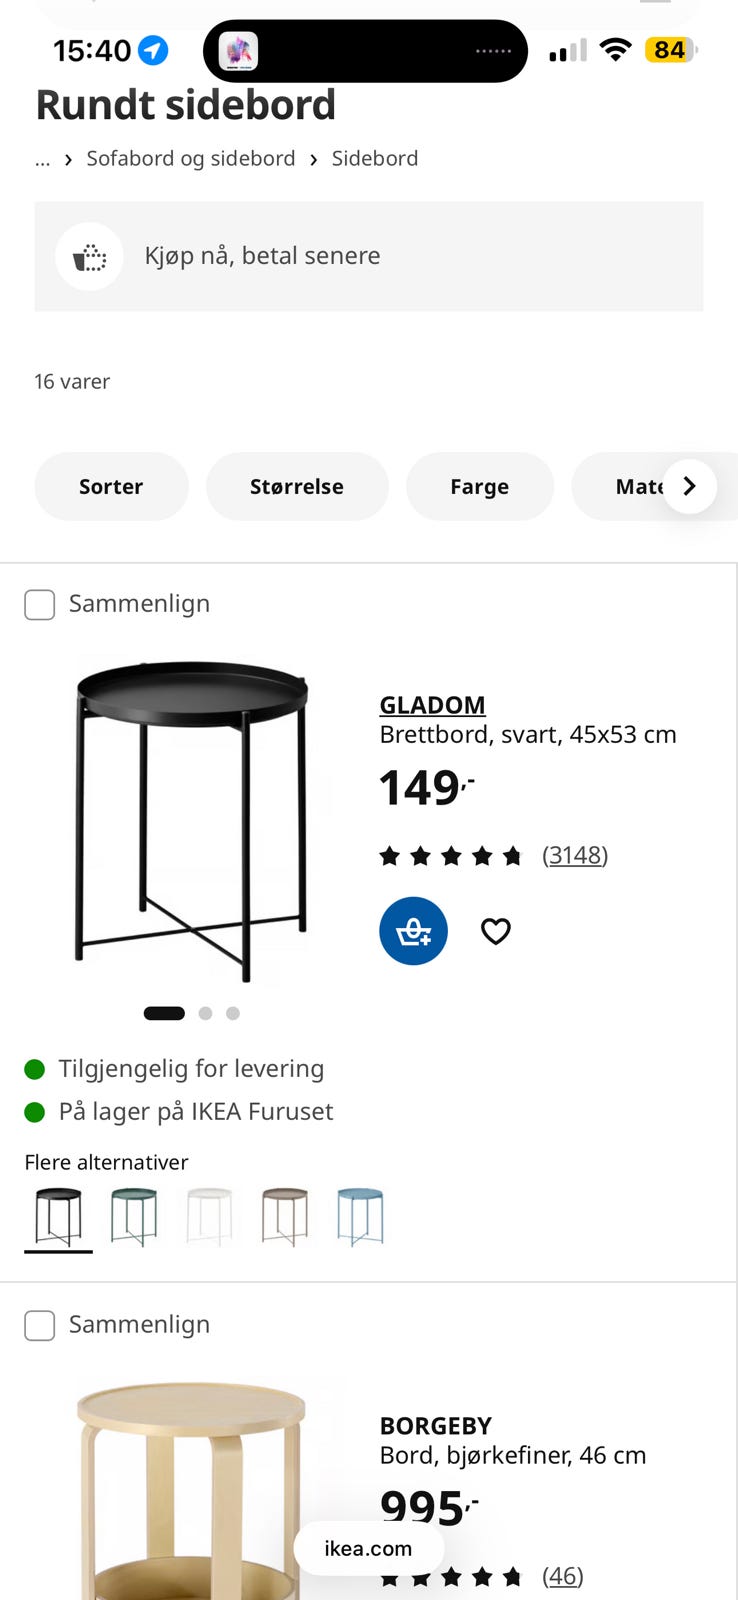This screenshot has width=738, height=1600.
Task: Select the blue GLADOM color variant
Action: tap(360, 1216)
